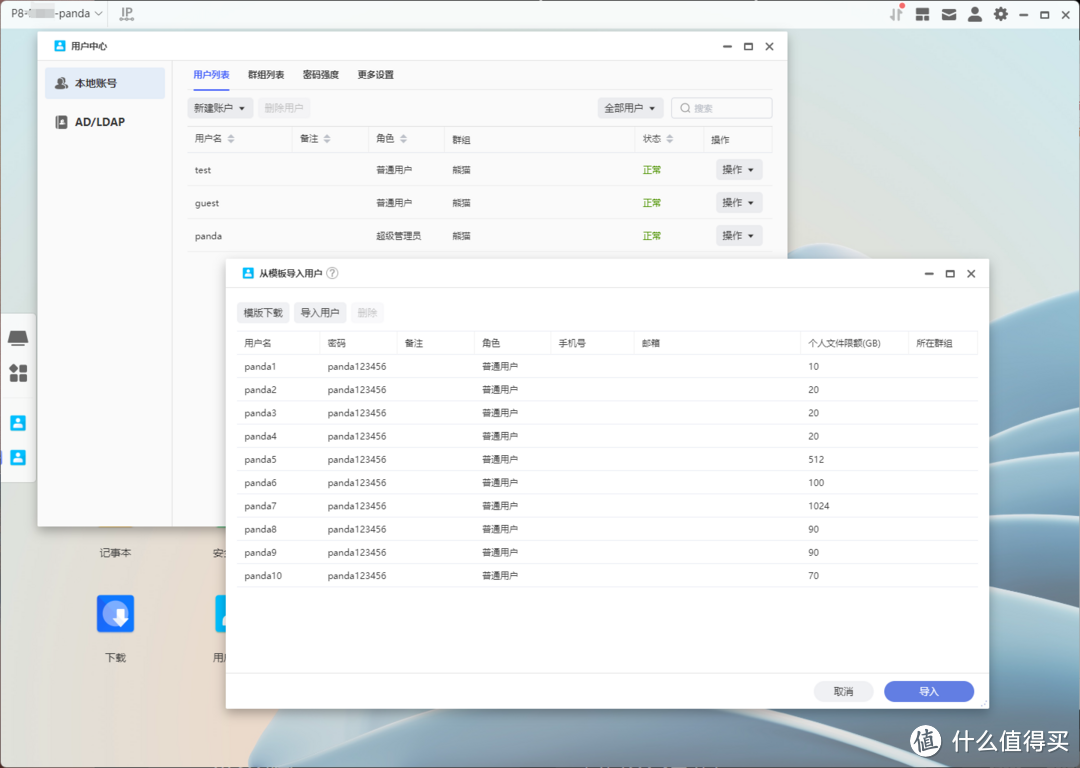
Task: Open the mail notification icon in top bar
Action: pos(948,13)
